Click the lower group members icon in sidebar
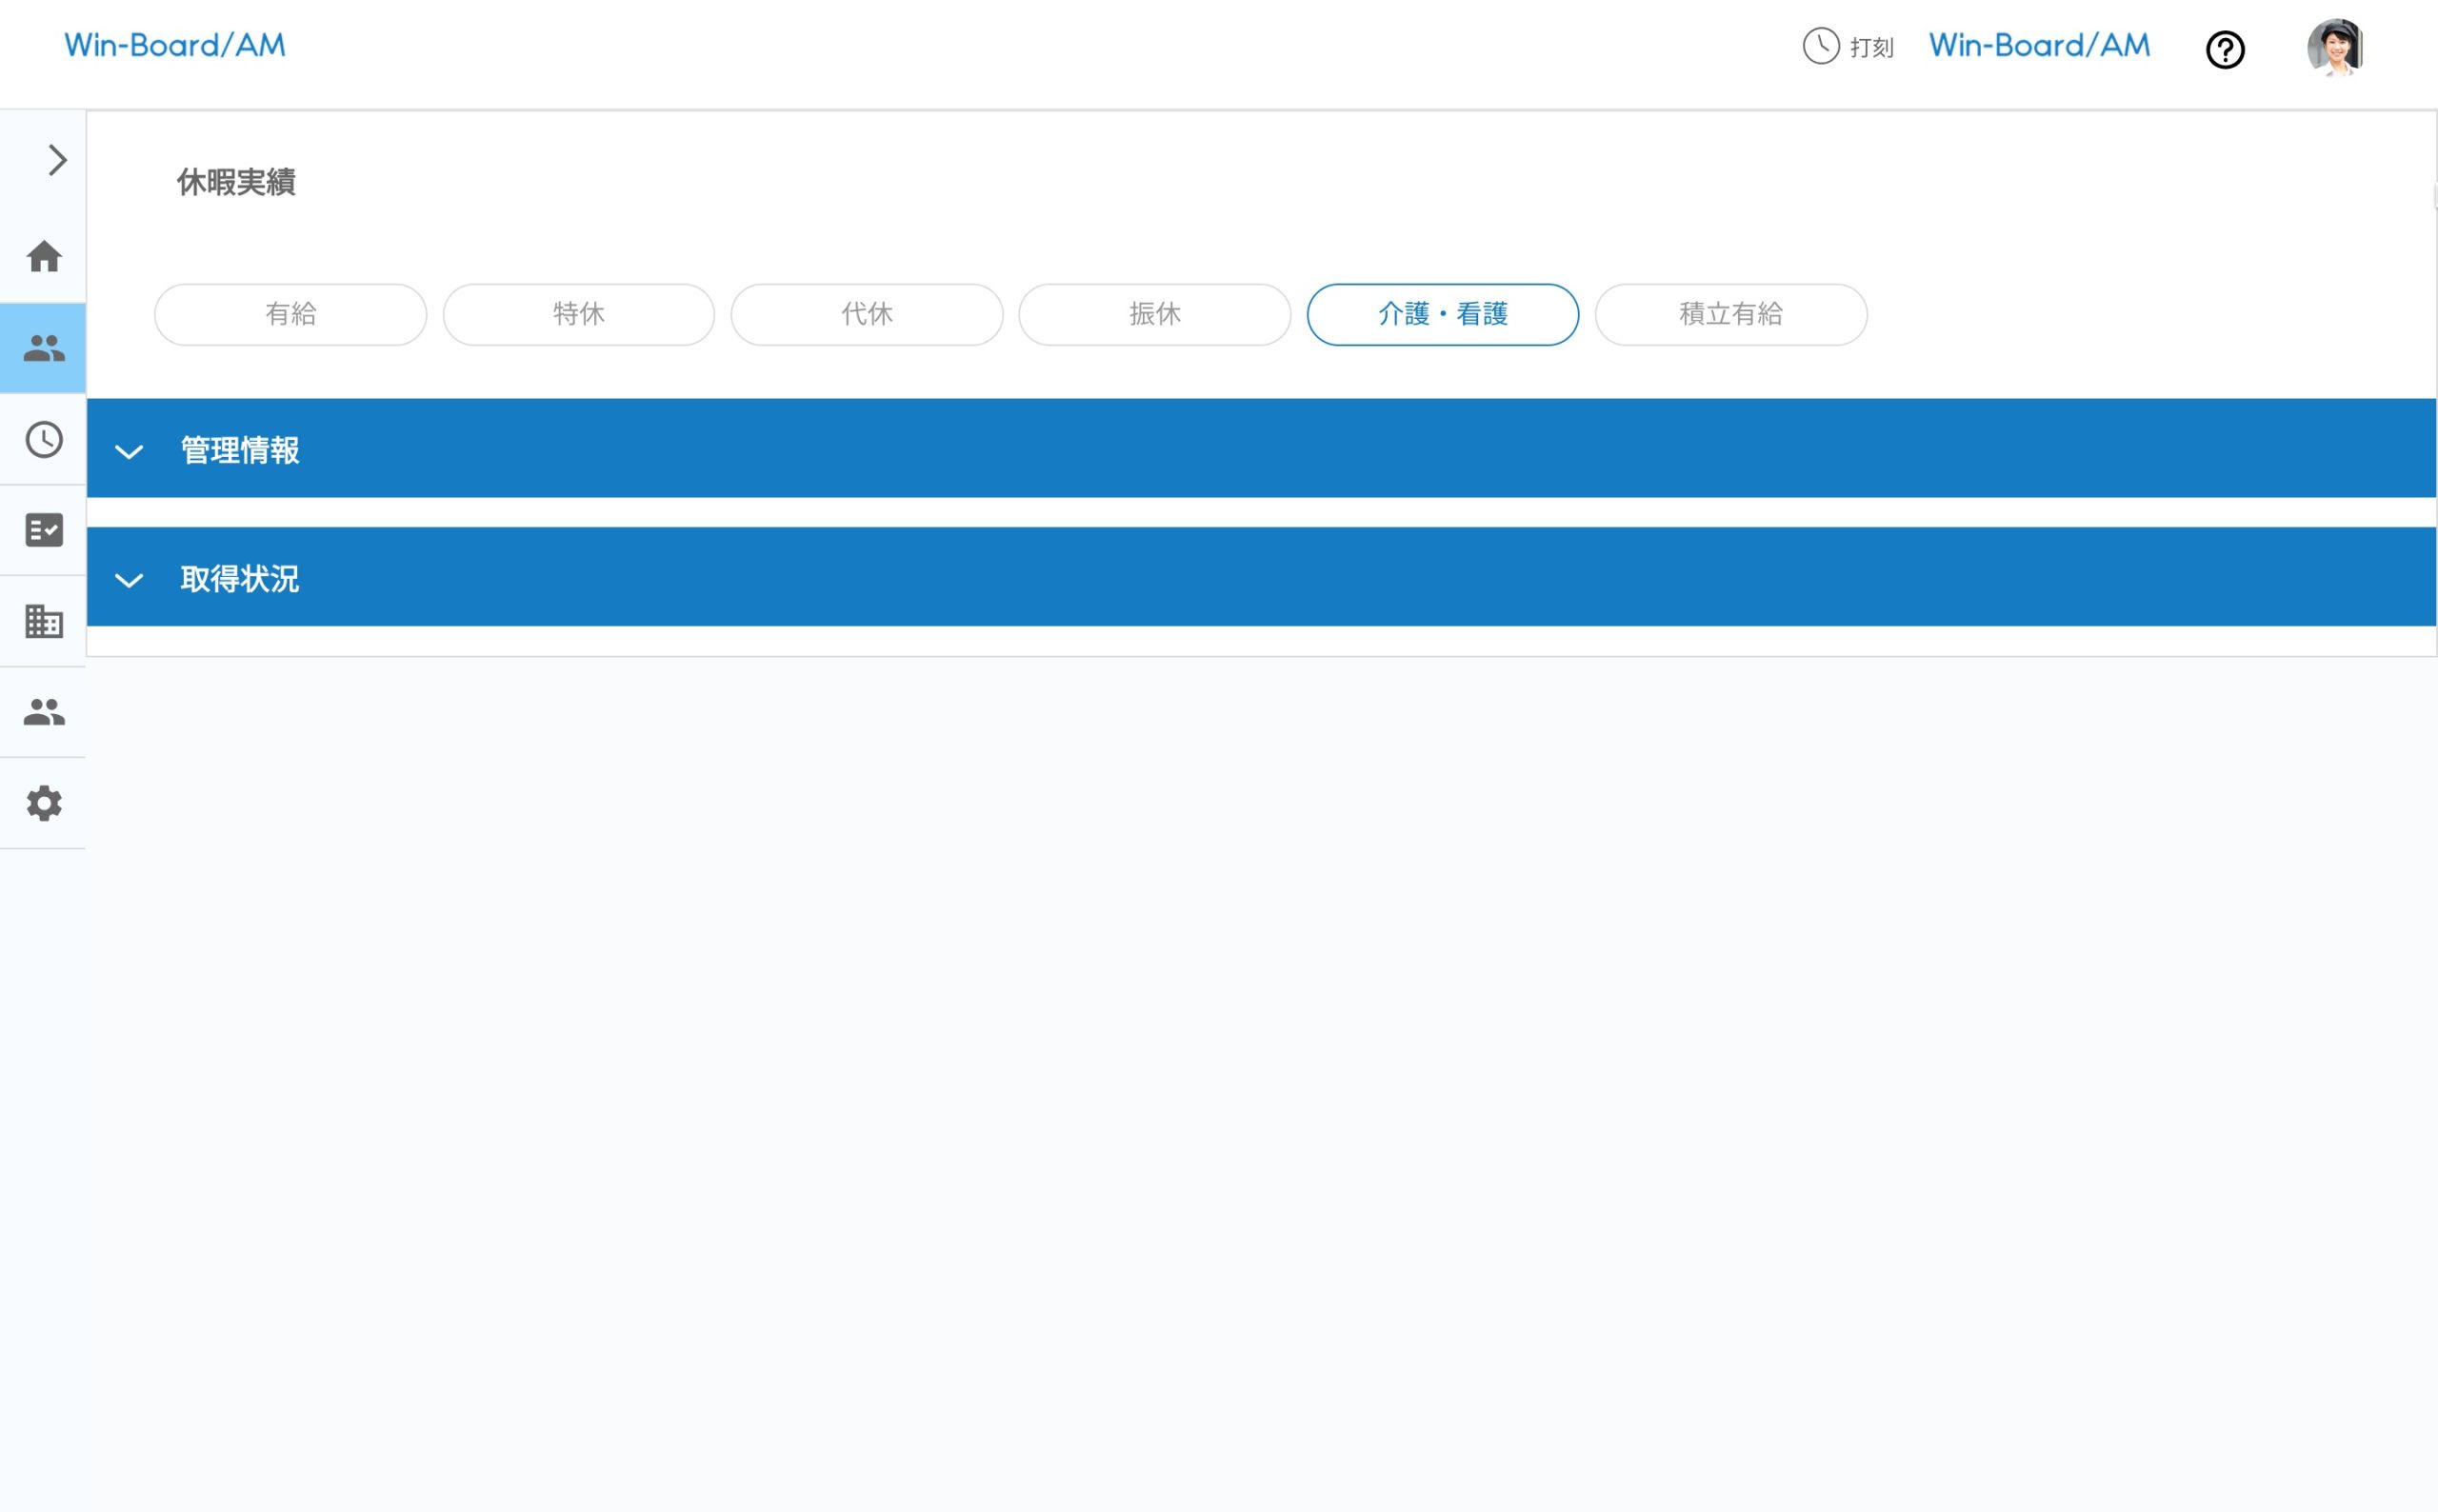This screenshot has height=1512, width=2438. (43, 712)
